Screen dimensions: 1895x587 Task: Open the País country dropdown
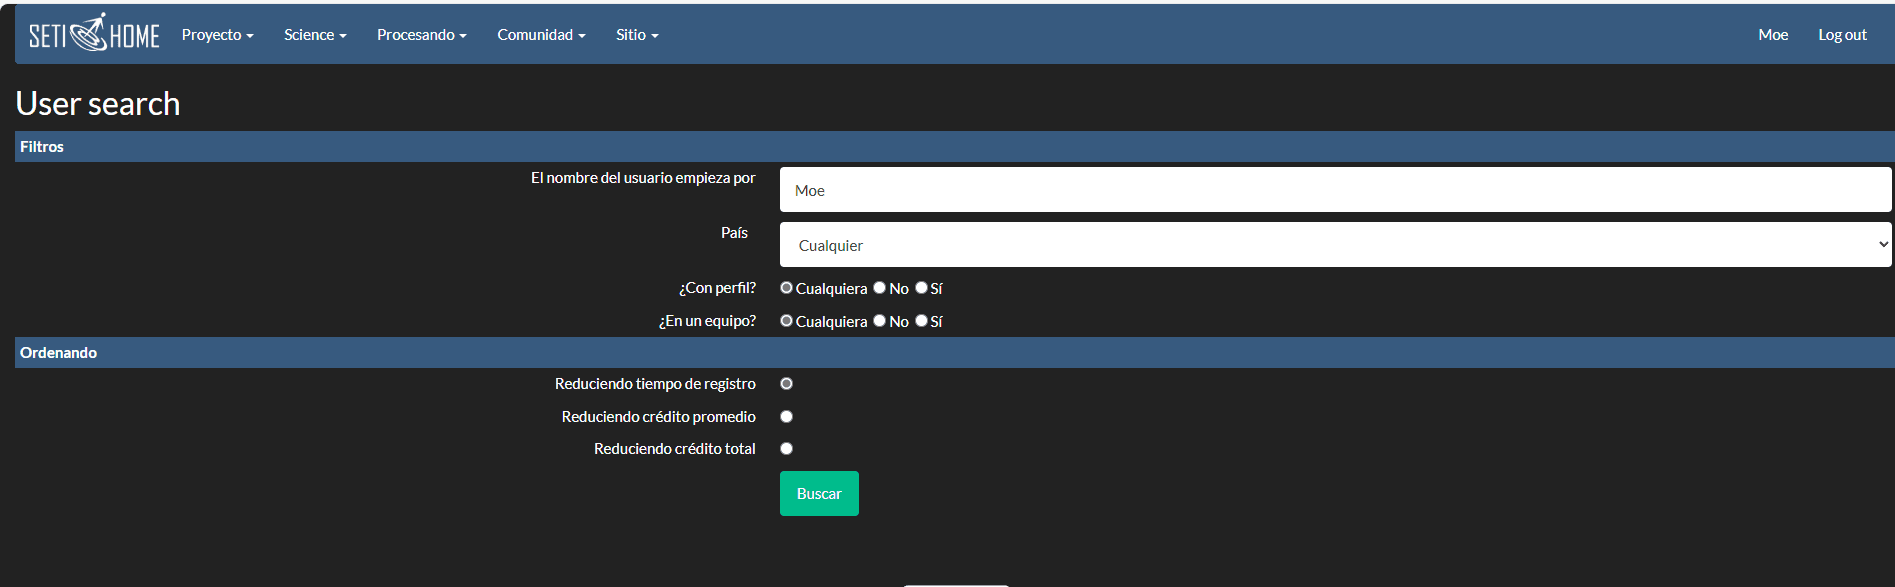pyautogui.click(x=1335, y=245)
